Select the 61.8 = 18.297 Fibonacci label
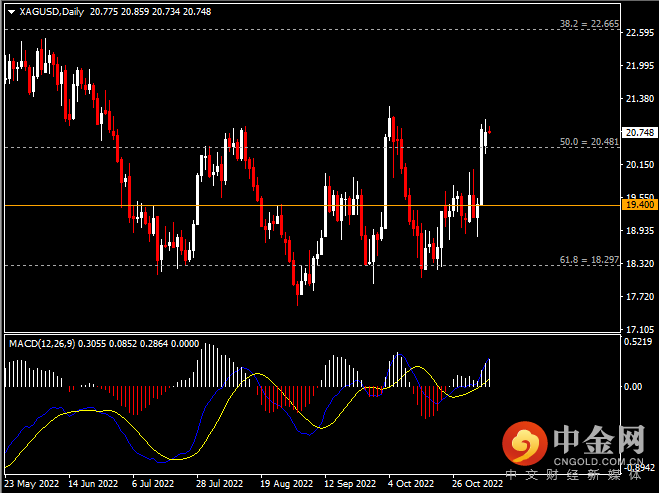The height and width of the screenshot is (493, 659). [589, 260]
